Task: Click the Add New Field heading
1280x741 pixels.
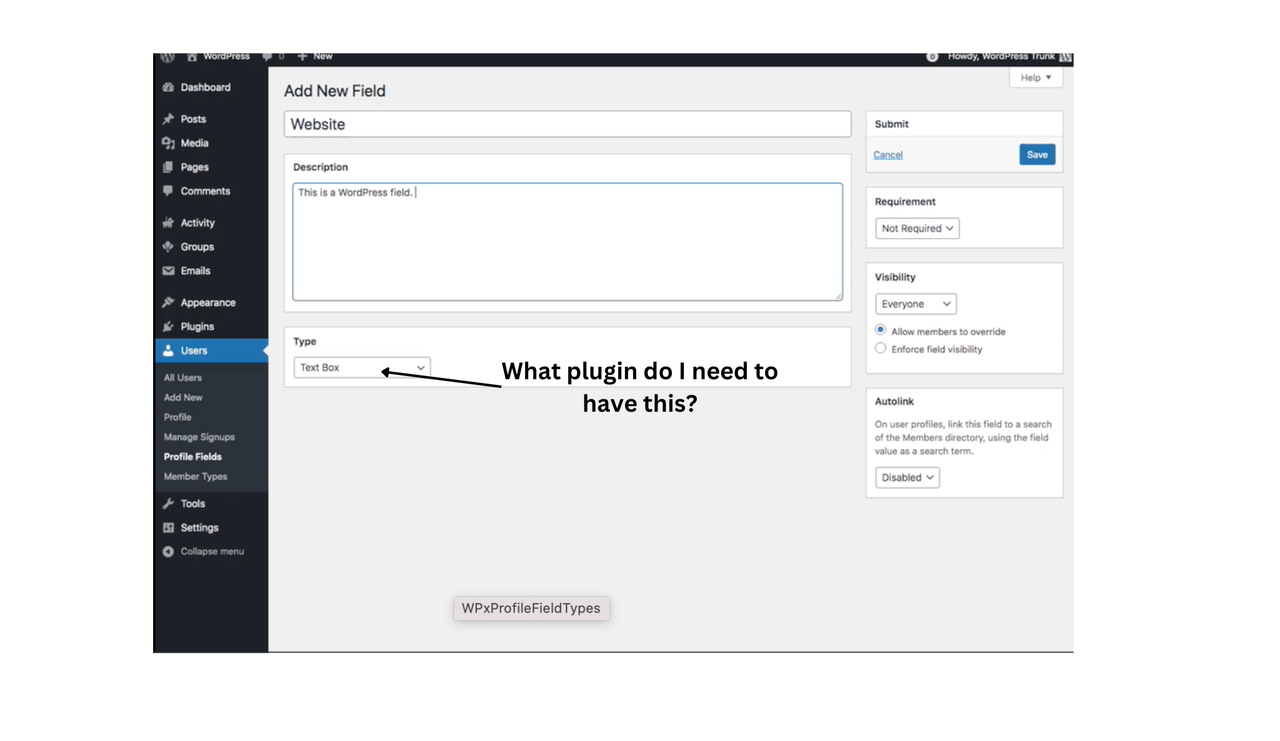Action: [x=335, y=91]
